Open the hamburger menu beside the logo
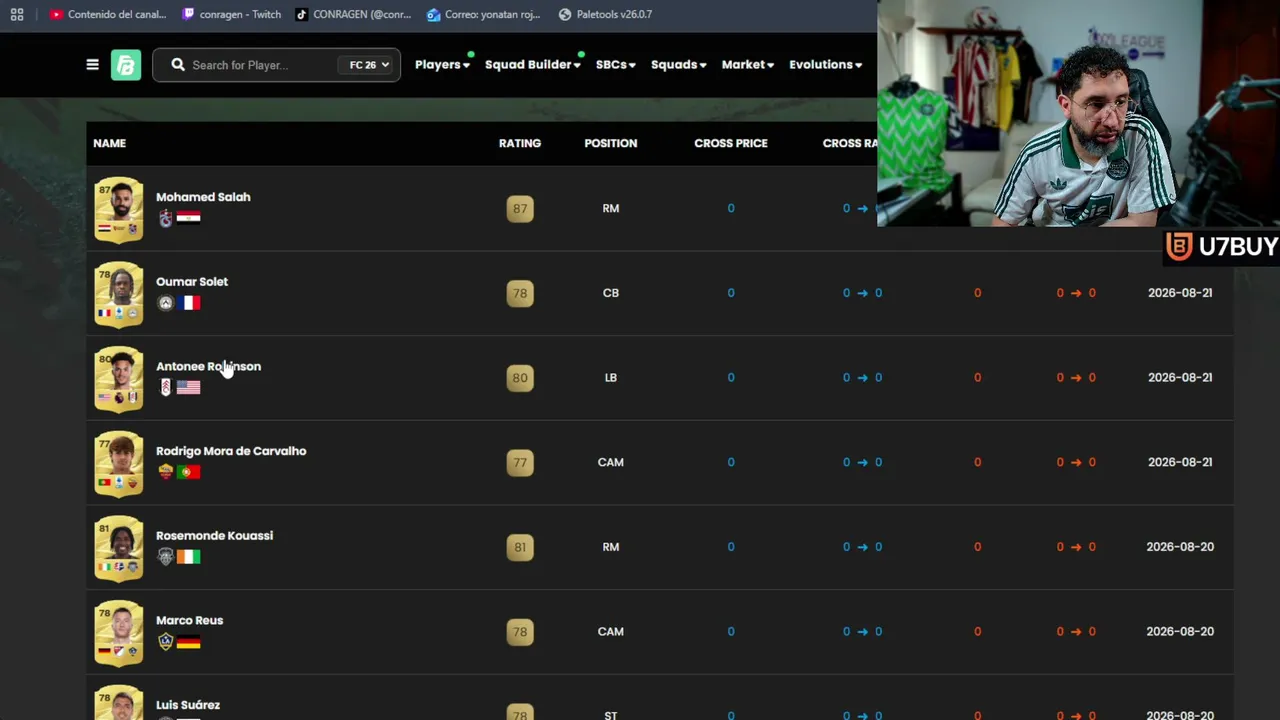 point(92,65)
